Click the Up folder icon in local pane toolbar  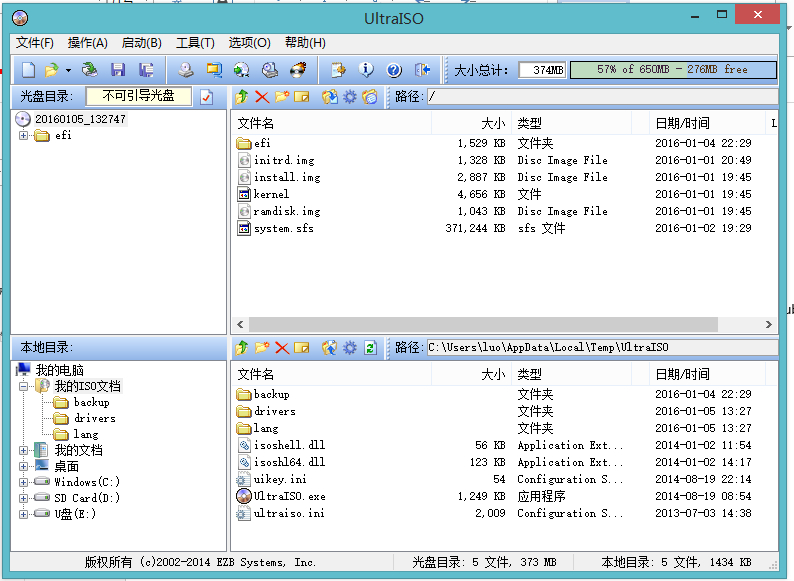242,347
